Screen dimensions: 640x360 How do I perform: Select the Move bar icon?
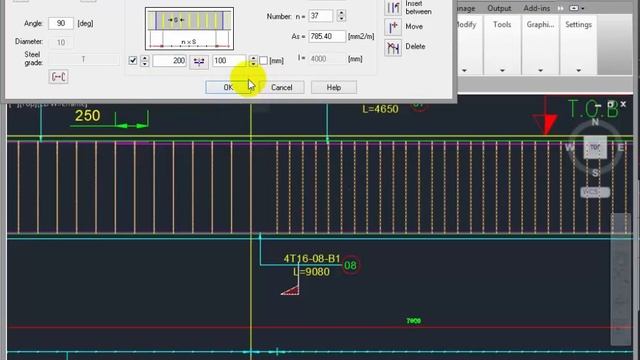click(x=393, y=27)
